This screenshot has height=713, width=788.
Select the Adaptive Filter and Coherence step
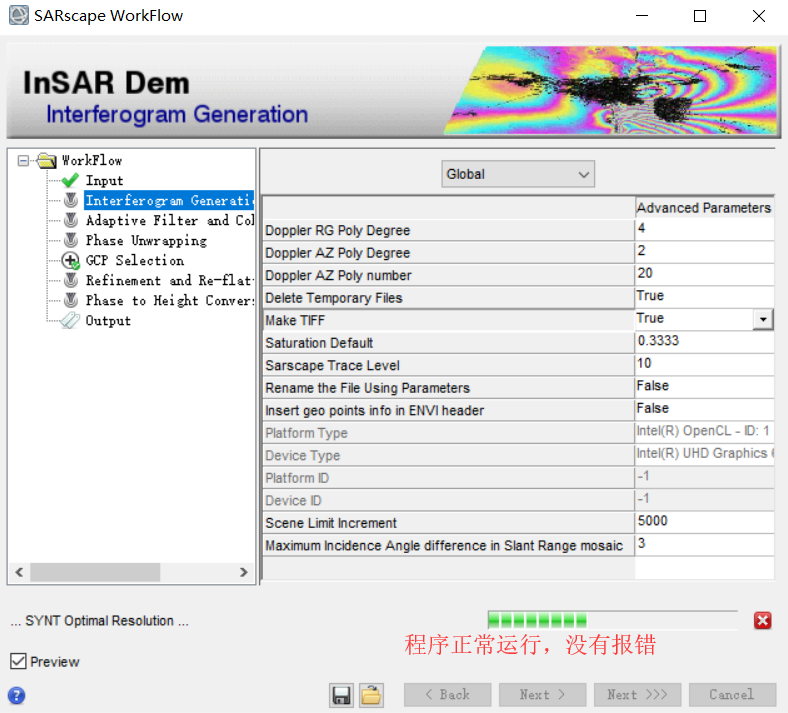(170, 220)
